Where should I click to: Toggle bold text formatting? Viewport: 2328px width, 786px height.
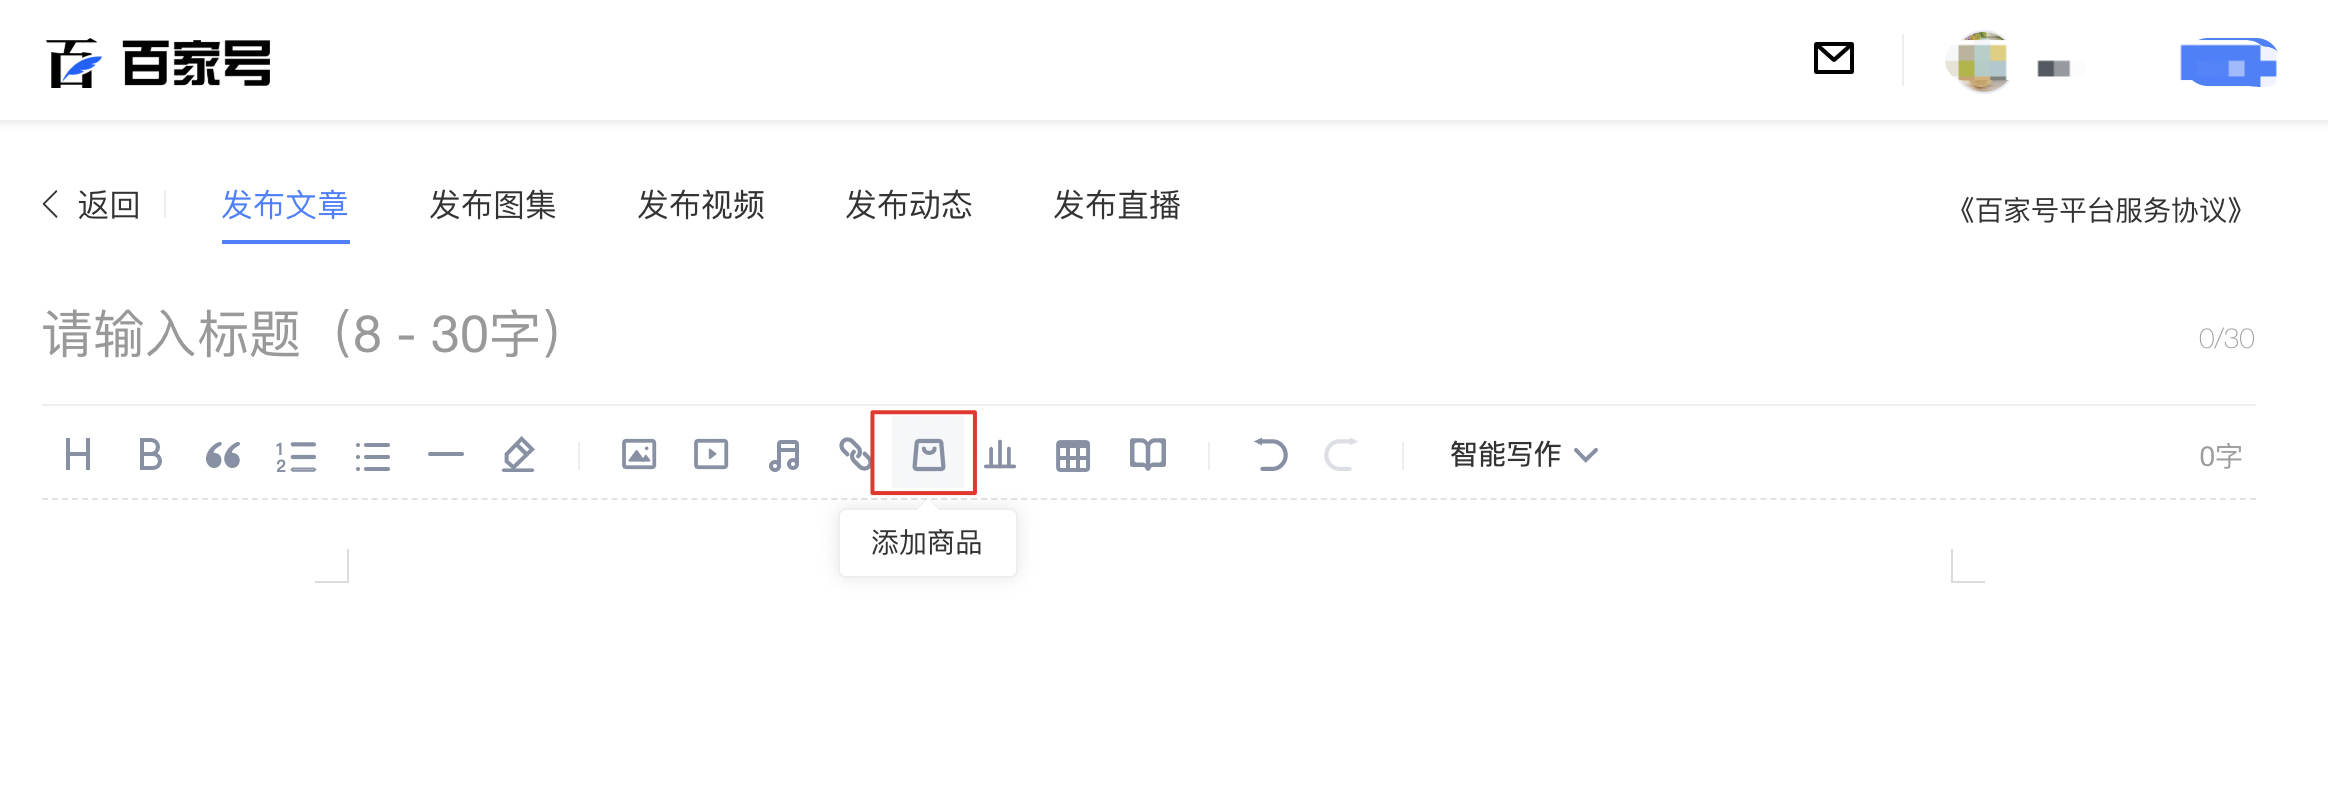150,455
